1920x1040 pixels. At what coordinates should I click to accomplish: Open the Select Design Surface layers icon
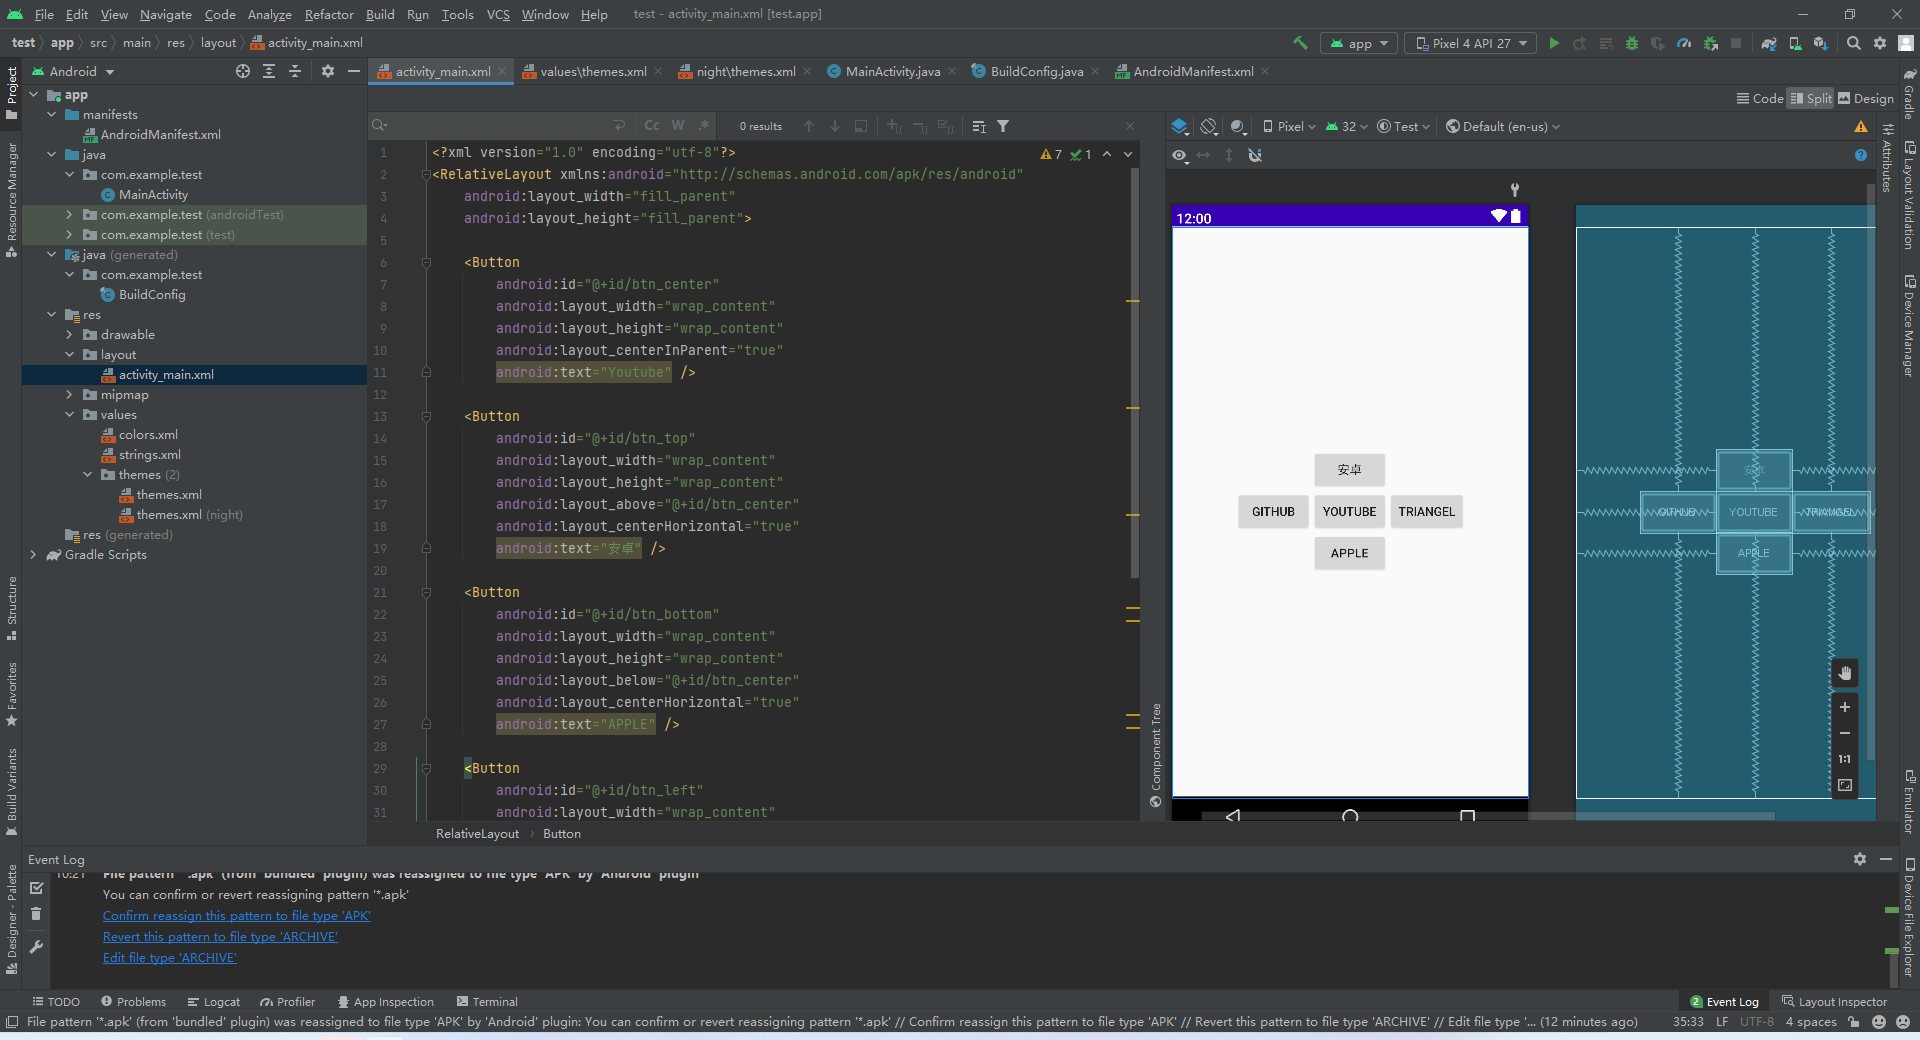[x=1180, y=126]
